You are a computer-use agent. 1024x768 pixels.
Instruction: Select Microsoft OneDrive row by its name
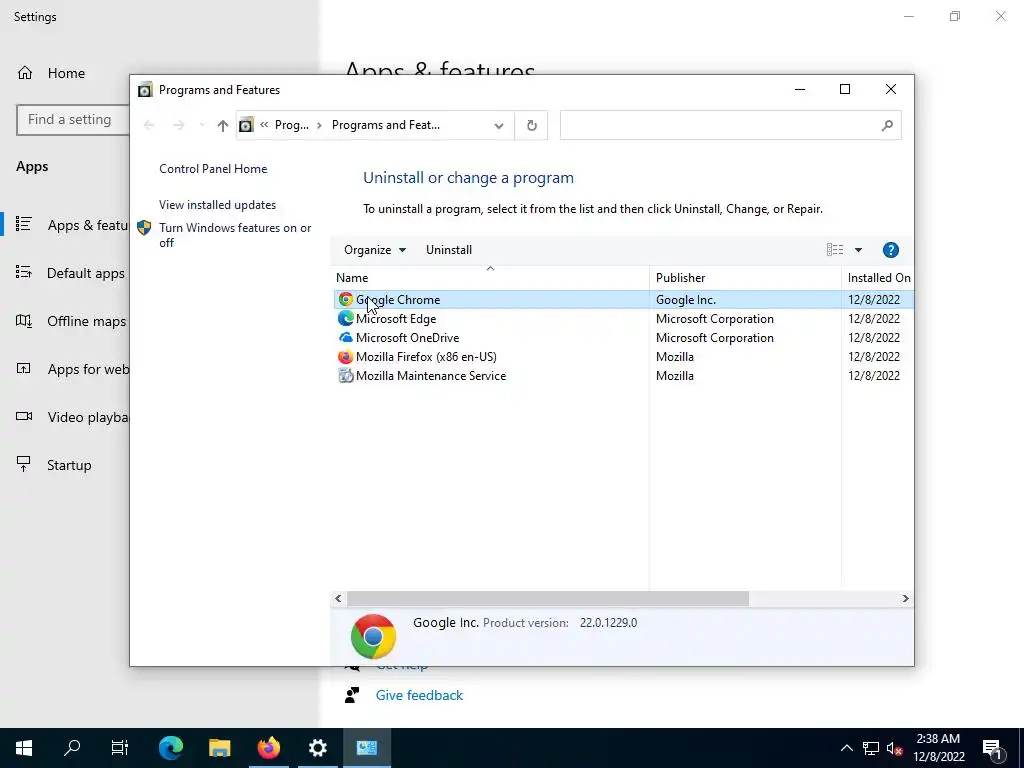(x=408, y=338)
